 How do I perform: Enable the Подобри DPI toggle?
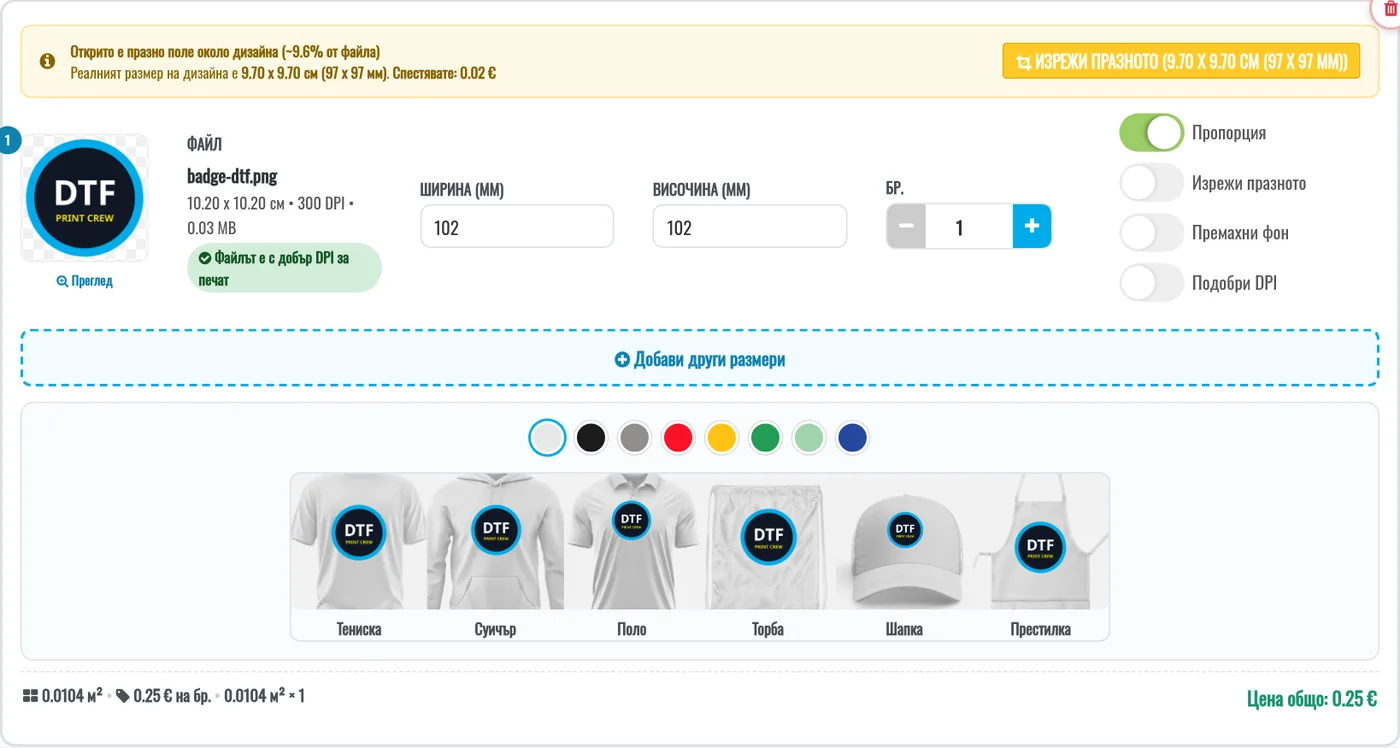coord(1151,283)
